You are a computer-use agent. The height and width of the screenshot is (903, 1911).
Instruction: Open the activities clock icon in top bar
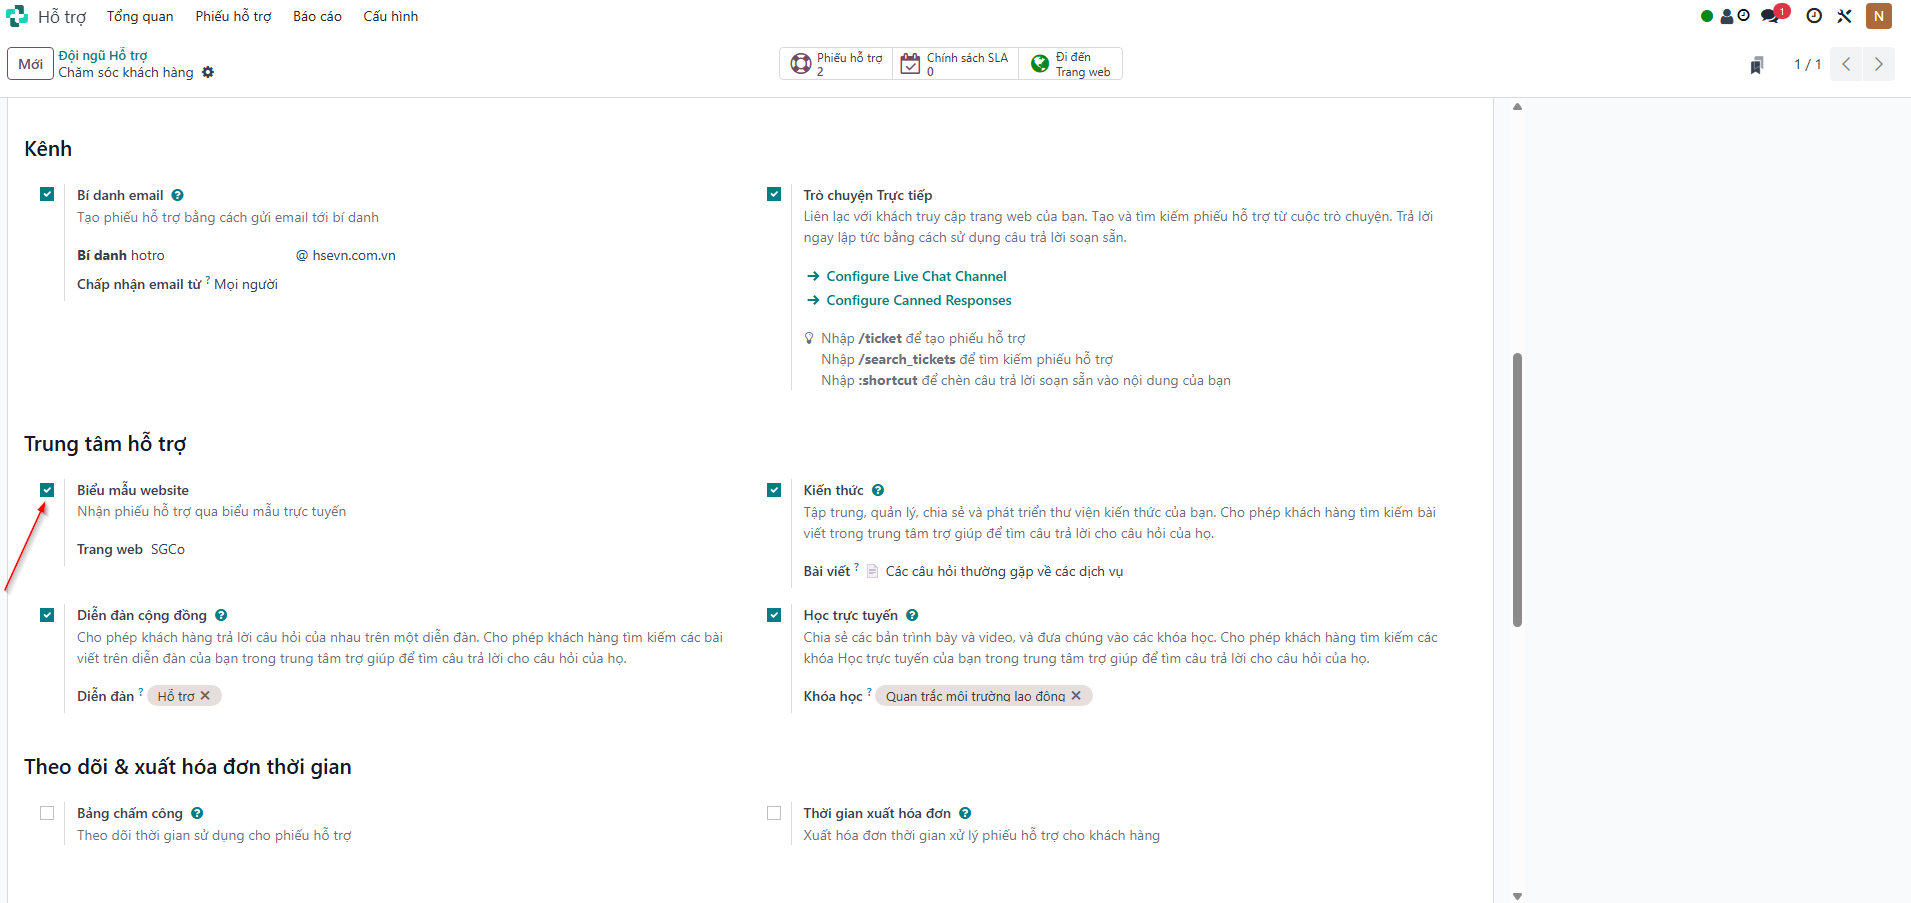point(1814,16)
